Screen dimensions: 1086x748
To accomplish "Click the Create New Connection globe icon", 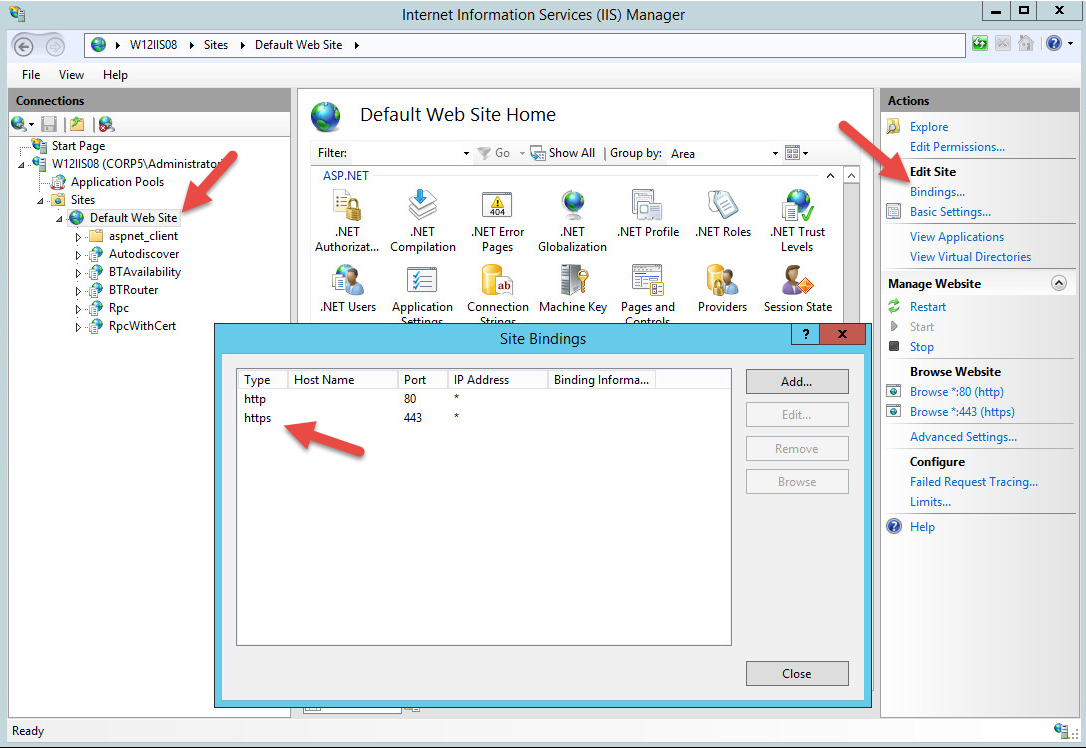I will pos(18,124).
